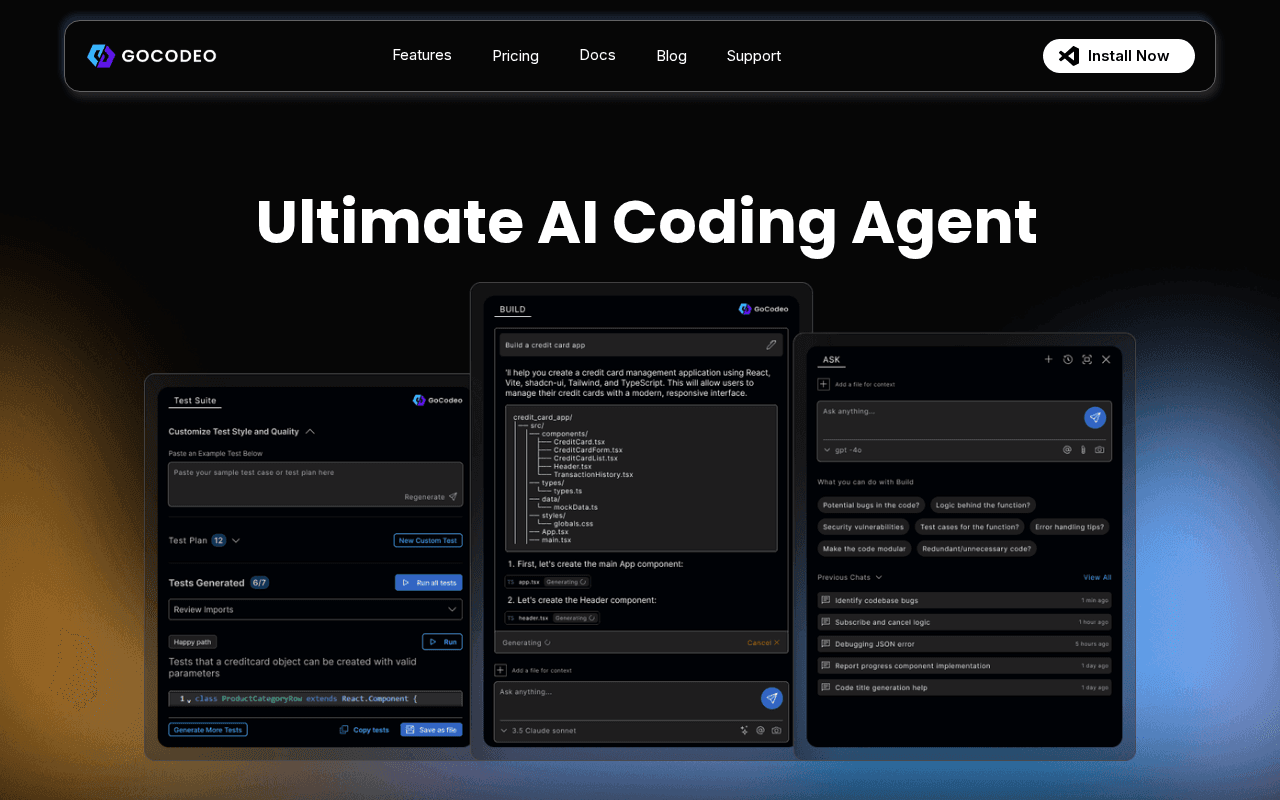Click the Happy path tag

[193, 642]
